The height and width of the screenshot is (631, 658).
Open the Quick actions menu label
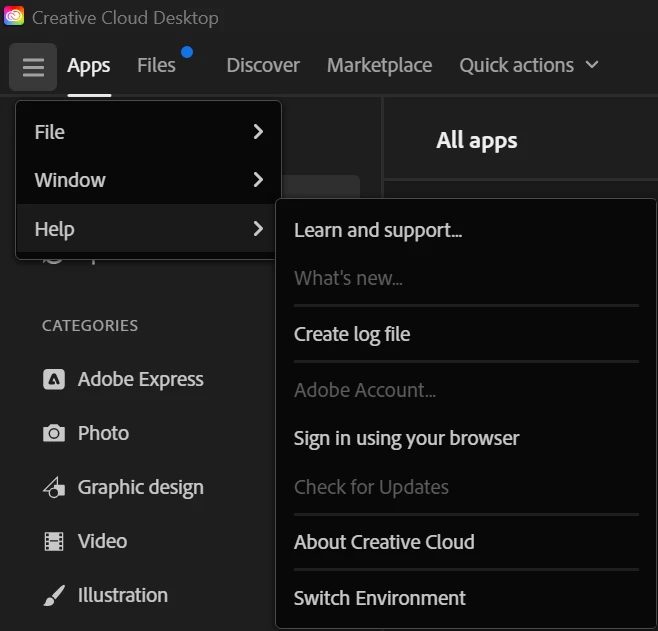tap(516, 65)
